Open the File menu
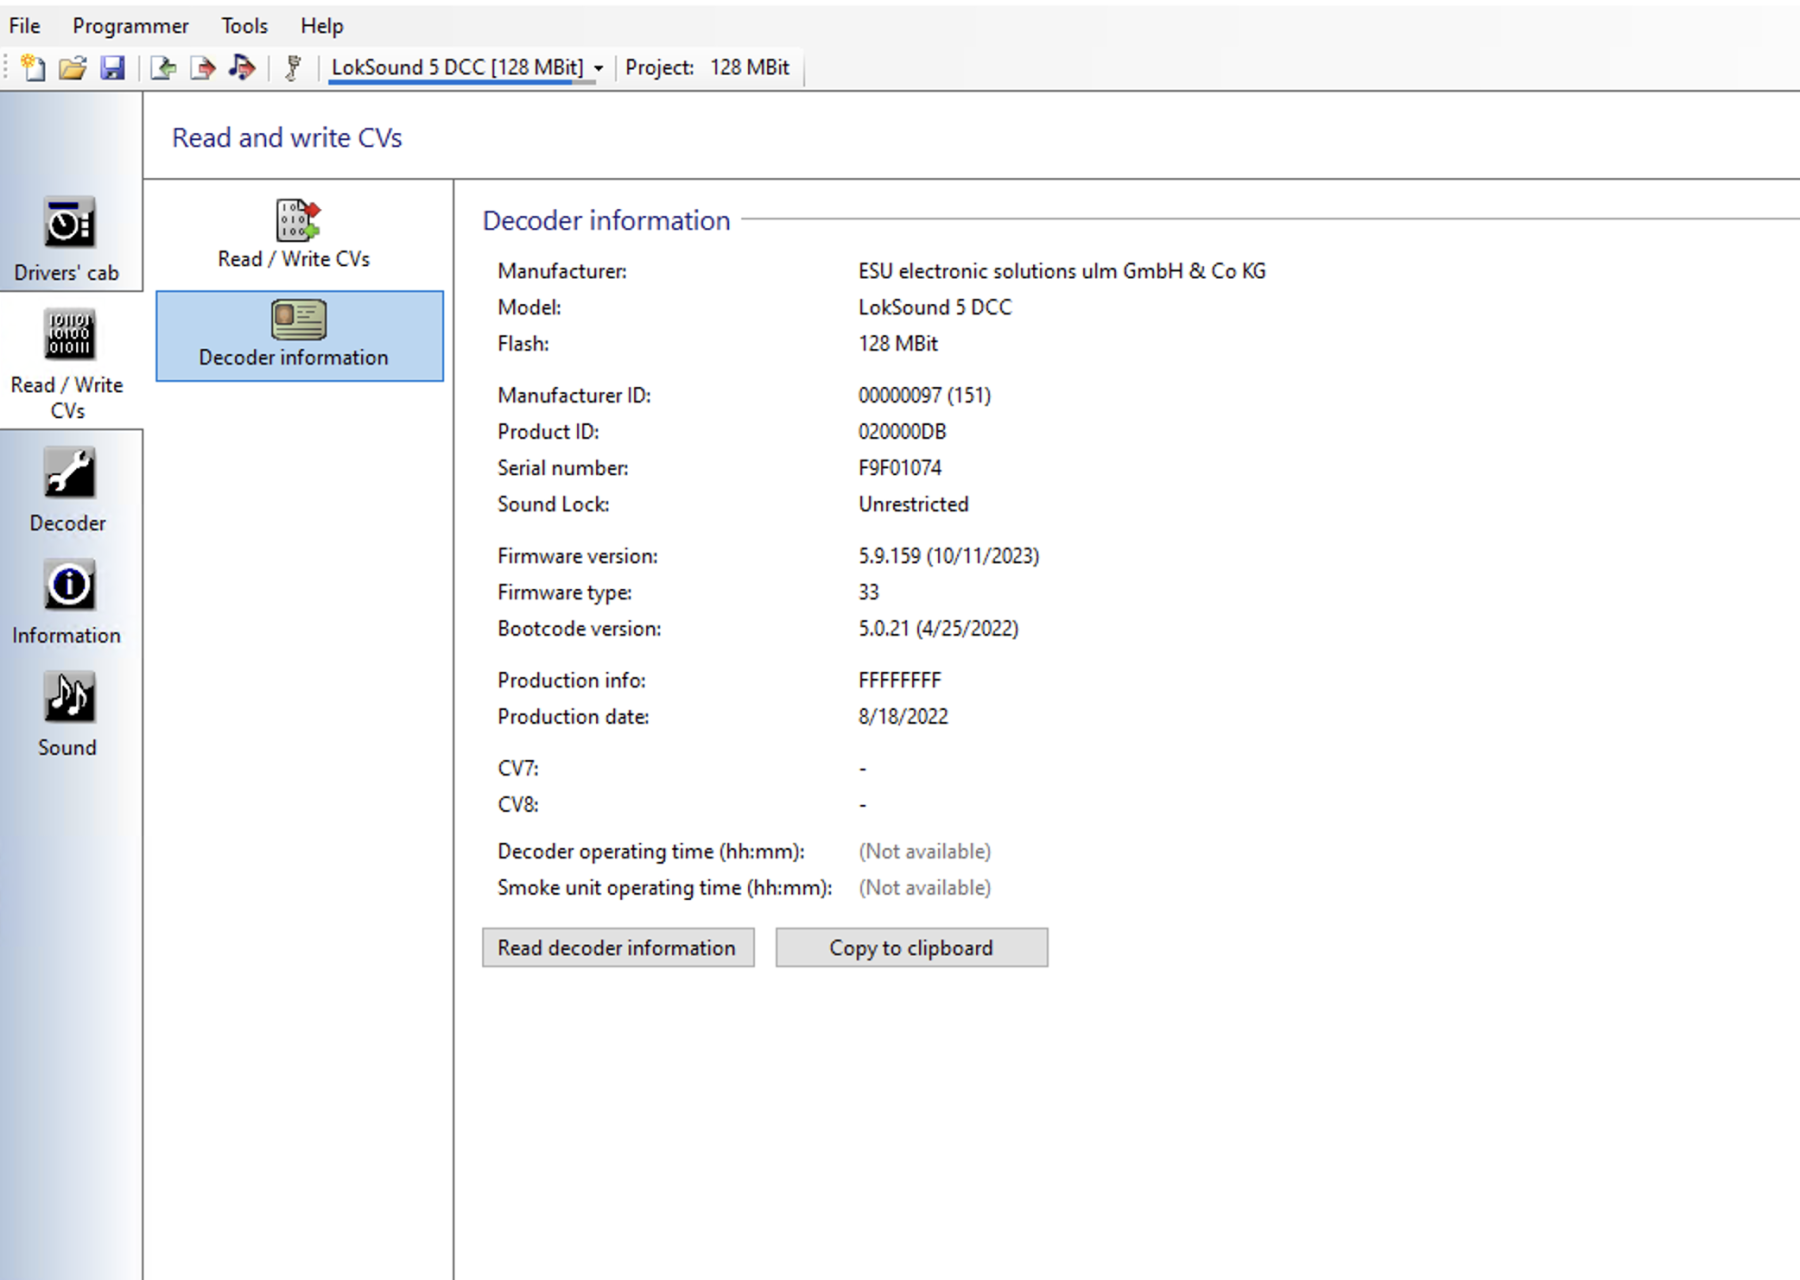Screen dimensions: 1800x1280 tap(25, 26)
